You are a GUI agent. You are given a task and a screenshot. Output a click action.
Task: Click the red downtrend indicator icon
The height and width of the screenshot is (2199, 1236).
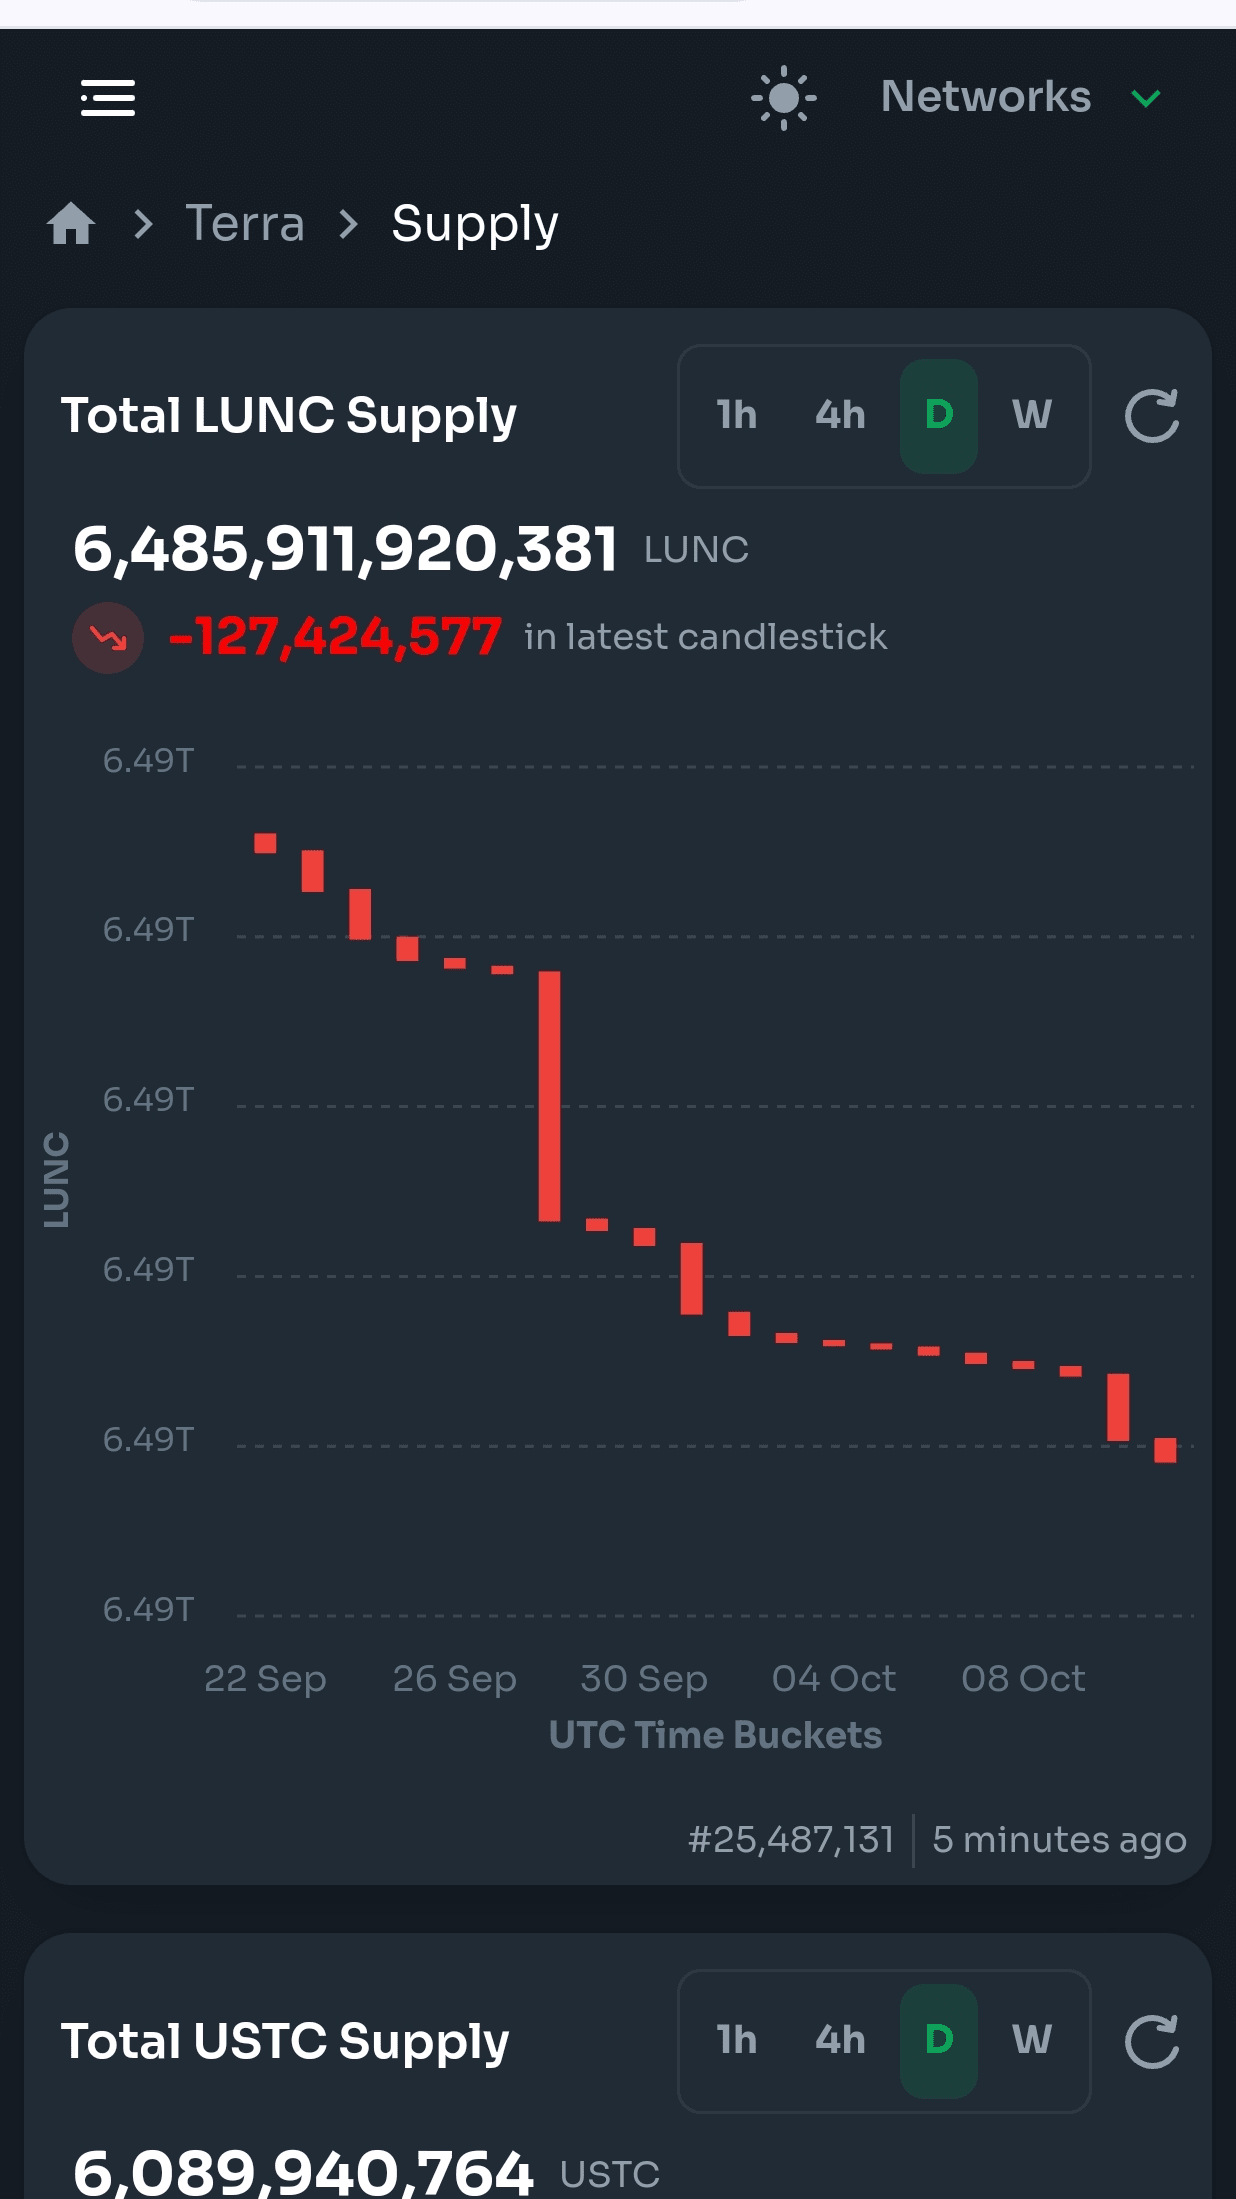click(108, 638)
